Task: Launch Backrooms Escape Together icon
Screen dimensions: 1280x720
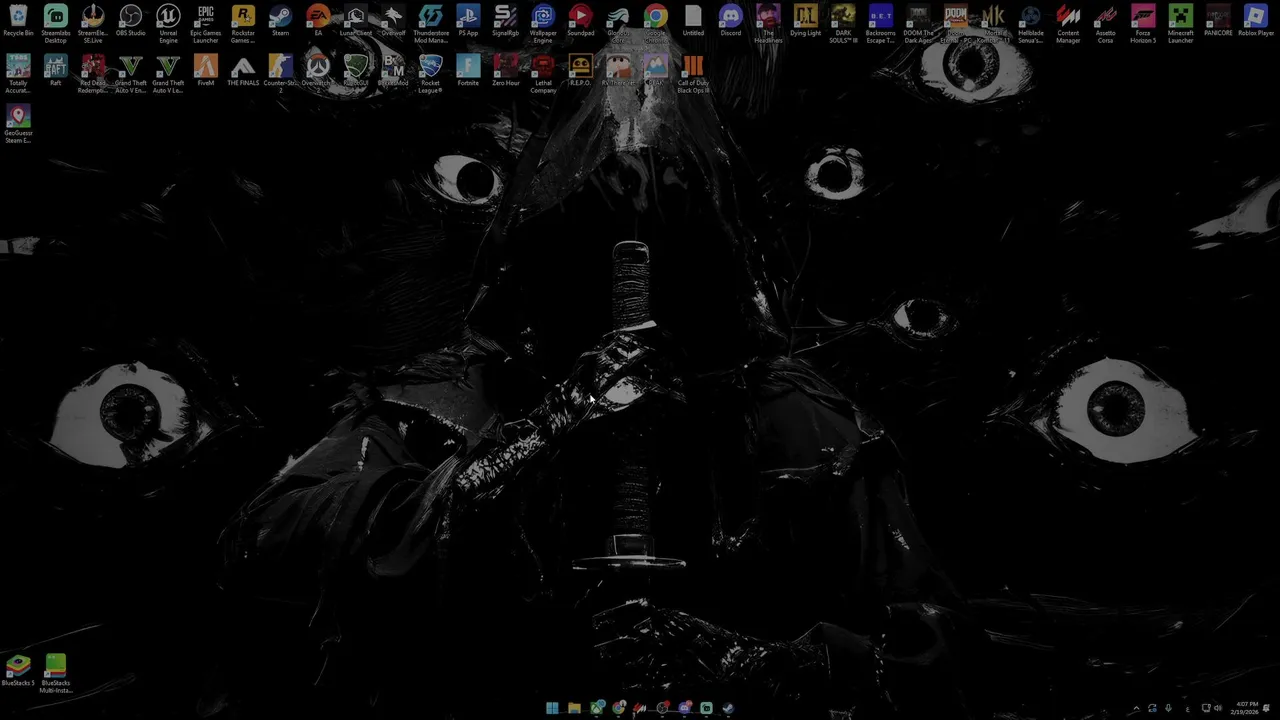Action: [x=881, y=24]
